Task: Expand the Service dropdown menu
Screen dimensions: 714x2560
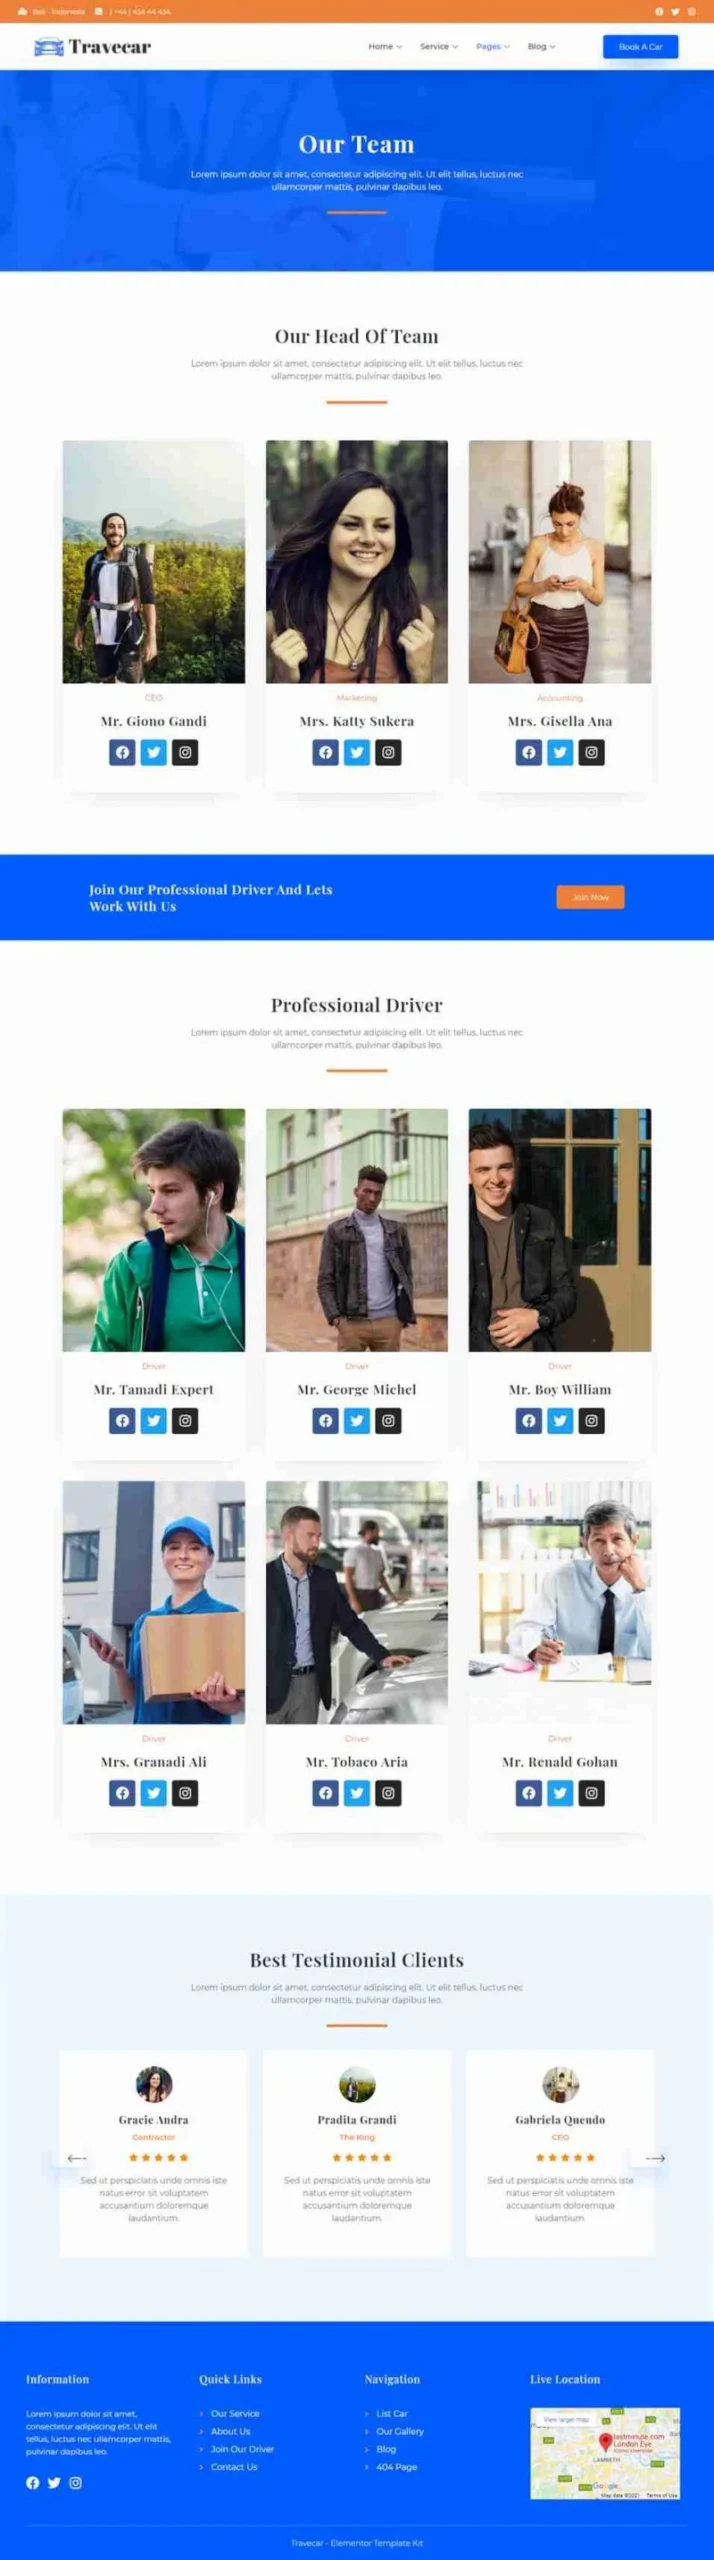Action: (439, 47)
